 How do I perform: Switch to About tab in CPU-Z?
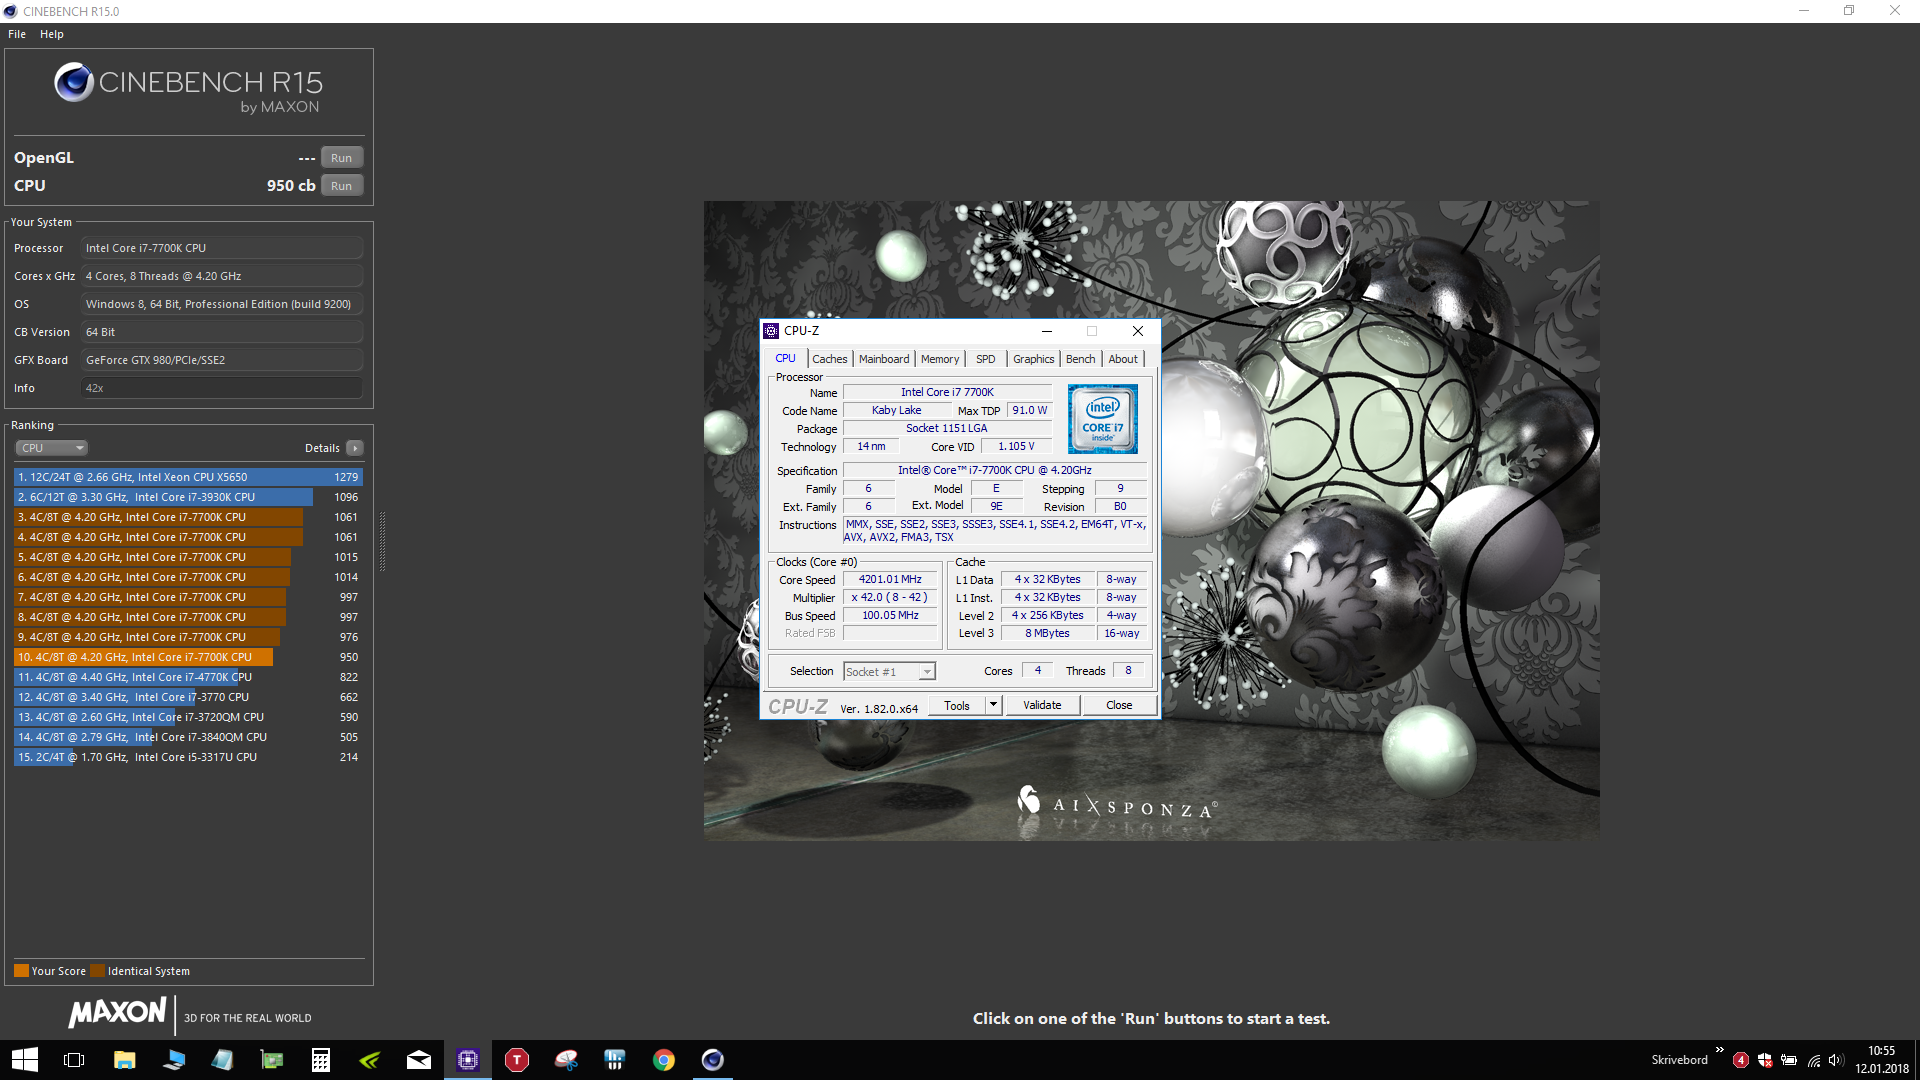tap(1123, 359)
